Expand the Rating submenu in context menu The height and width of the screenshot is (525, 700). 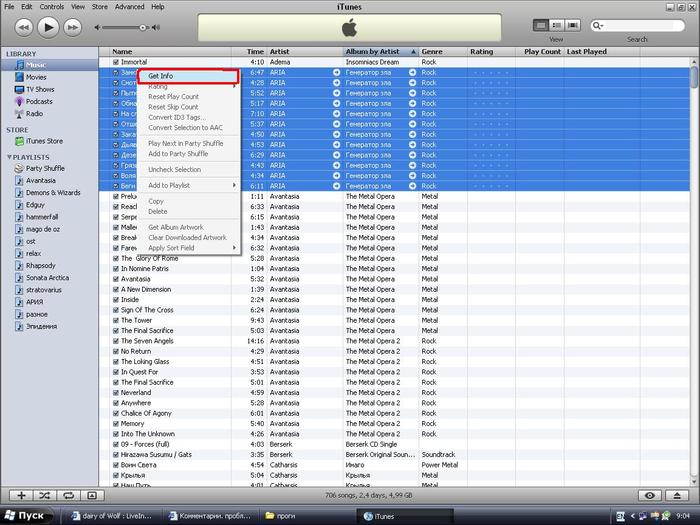tap(191, 87)
